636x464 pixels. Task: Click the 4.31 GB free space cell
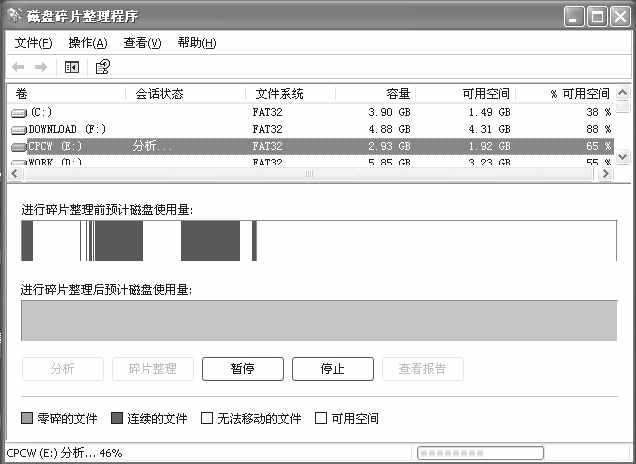coord(489,129)
